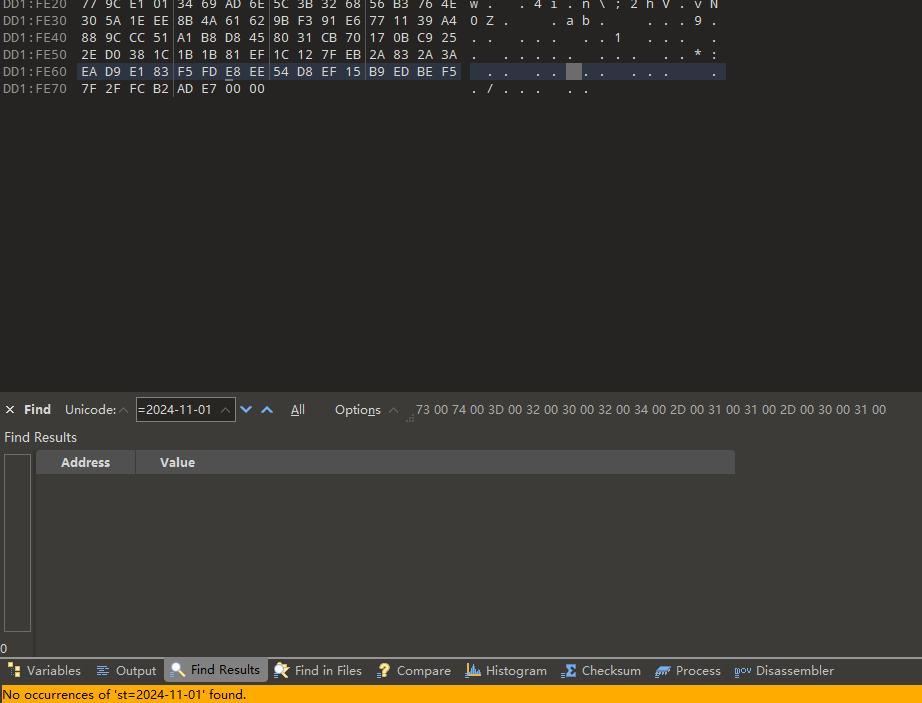
Task: Jump to the previous match with the up arrow
Action: coord(267,410)
